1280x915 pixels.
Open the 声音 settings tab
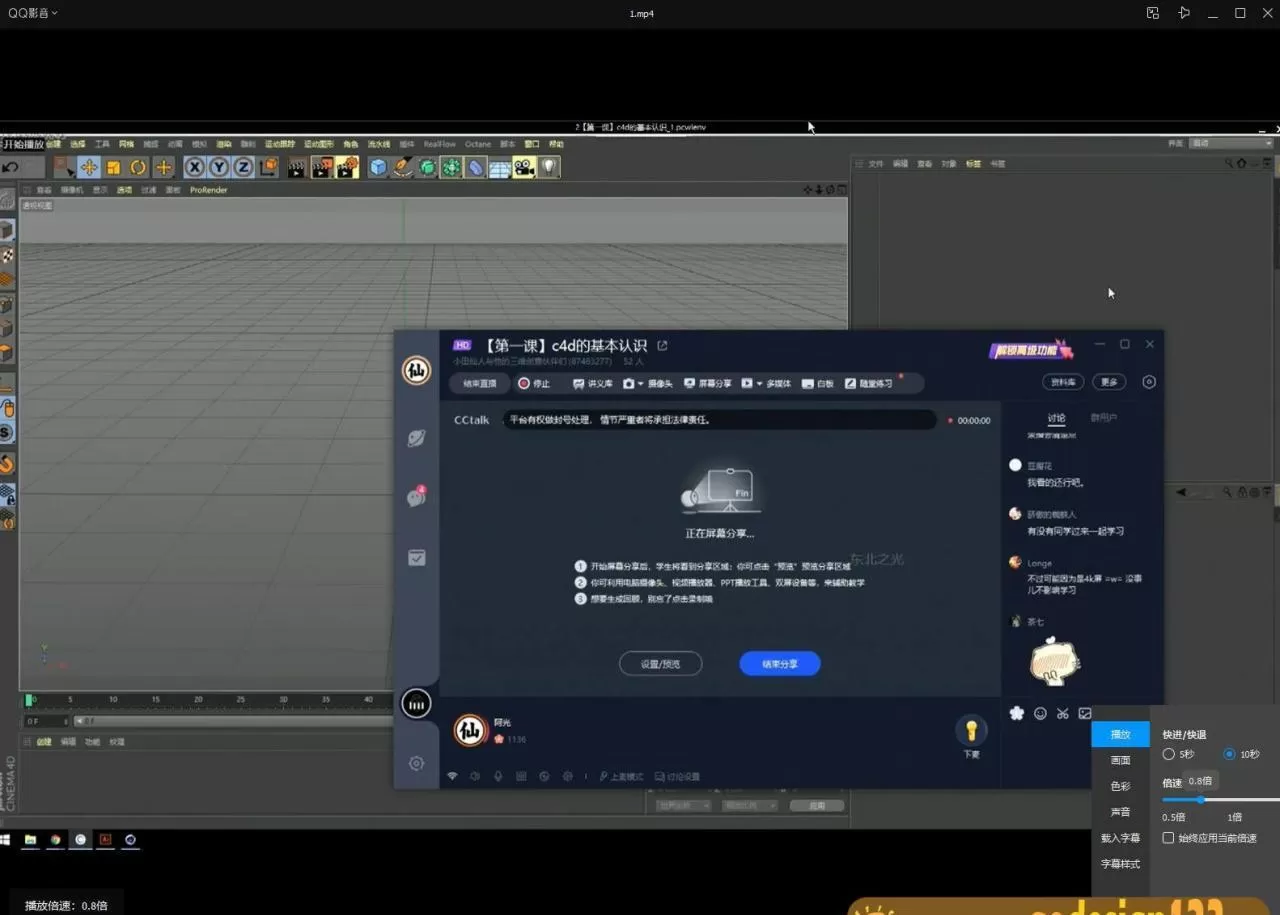(x=1120, y=812)
